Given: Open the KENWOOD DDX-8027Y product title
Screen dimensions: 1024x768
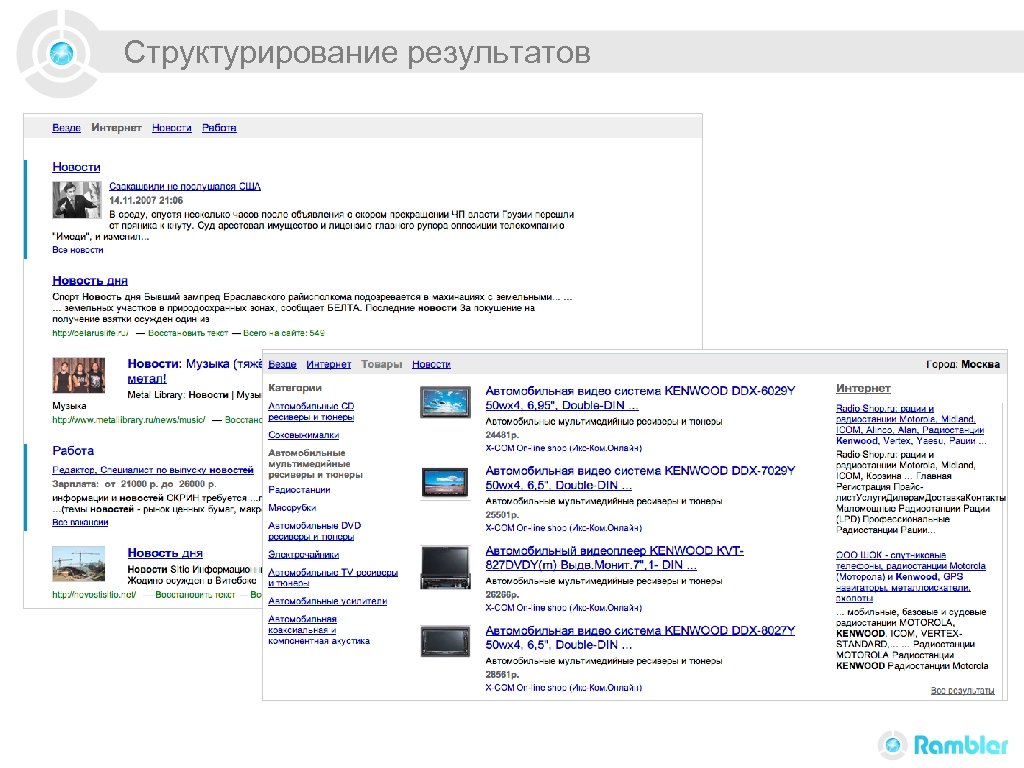Looking at the screenshot, I should point(640,638).
